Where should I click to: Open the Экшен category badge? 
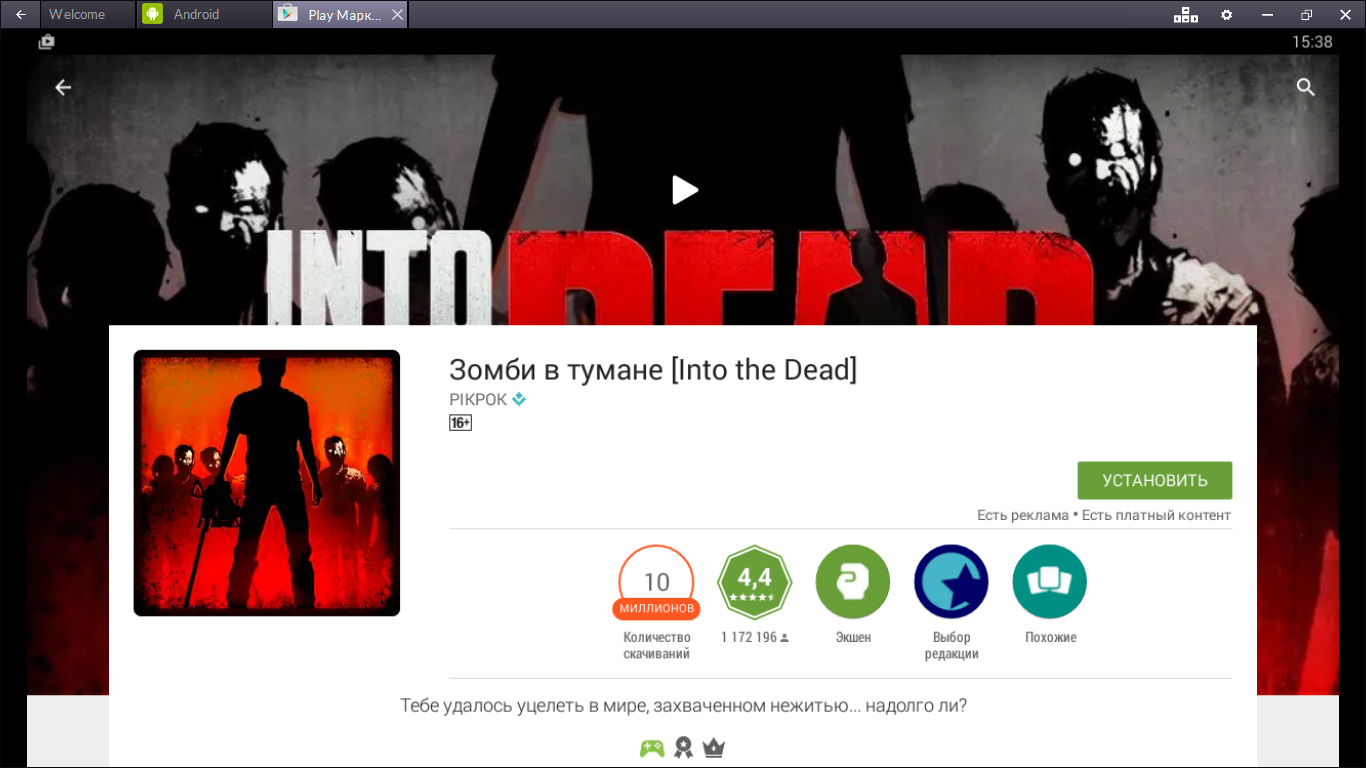click(x=853, y=582)
